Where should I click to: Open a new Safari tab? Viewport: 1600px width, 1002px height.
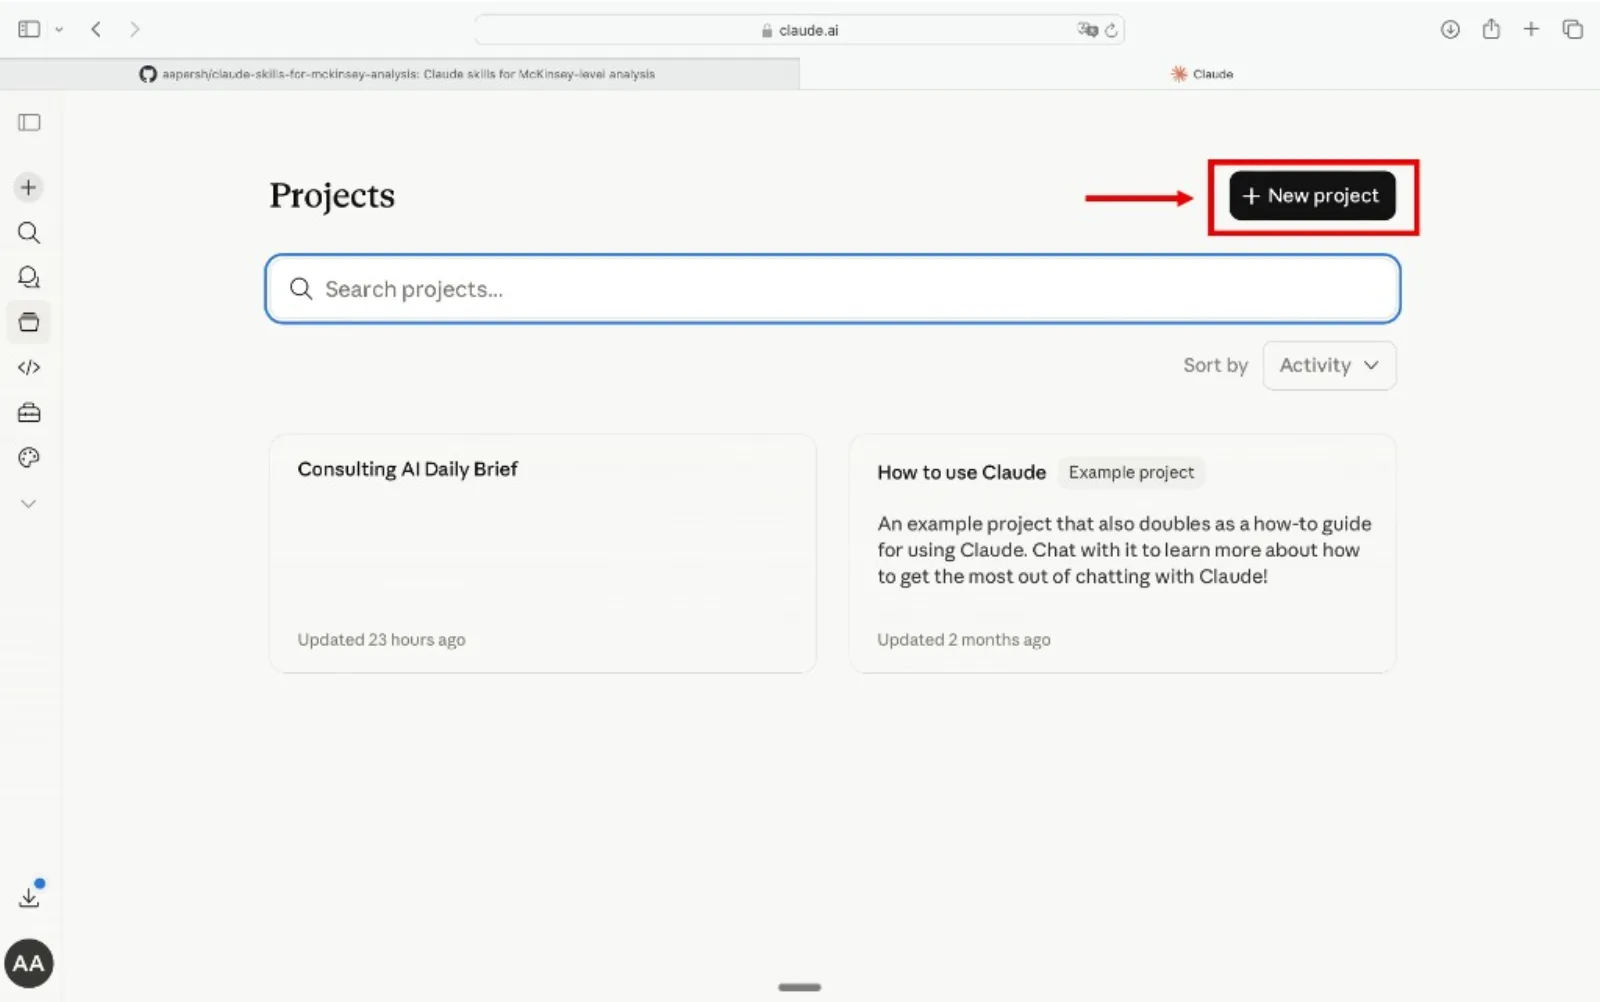(x=1531, y=29)
